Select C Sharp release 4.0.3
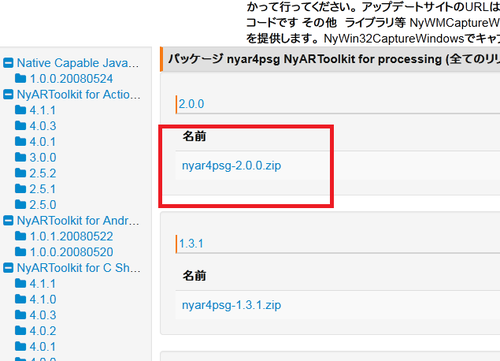This screenshot has height=361, width=500. coord(43,315)
